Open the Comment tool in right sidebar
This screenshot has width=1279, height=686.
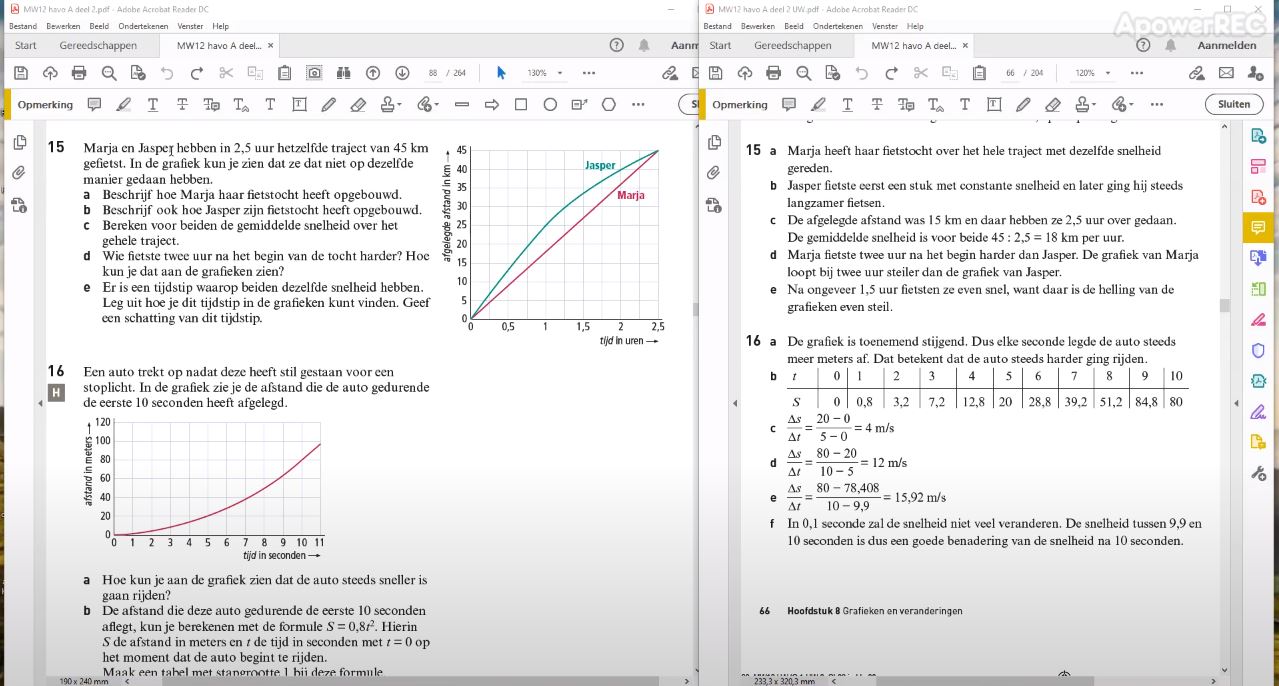click(1258, 227)
